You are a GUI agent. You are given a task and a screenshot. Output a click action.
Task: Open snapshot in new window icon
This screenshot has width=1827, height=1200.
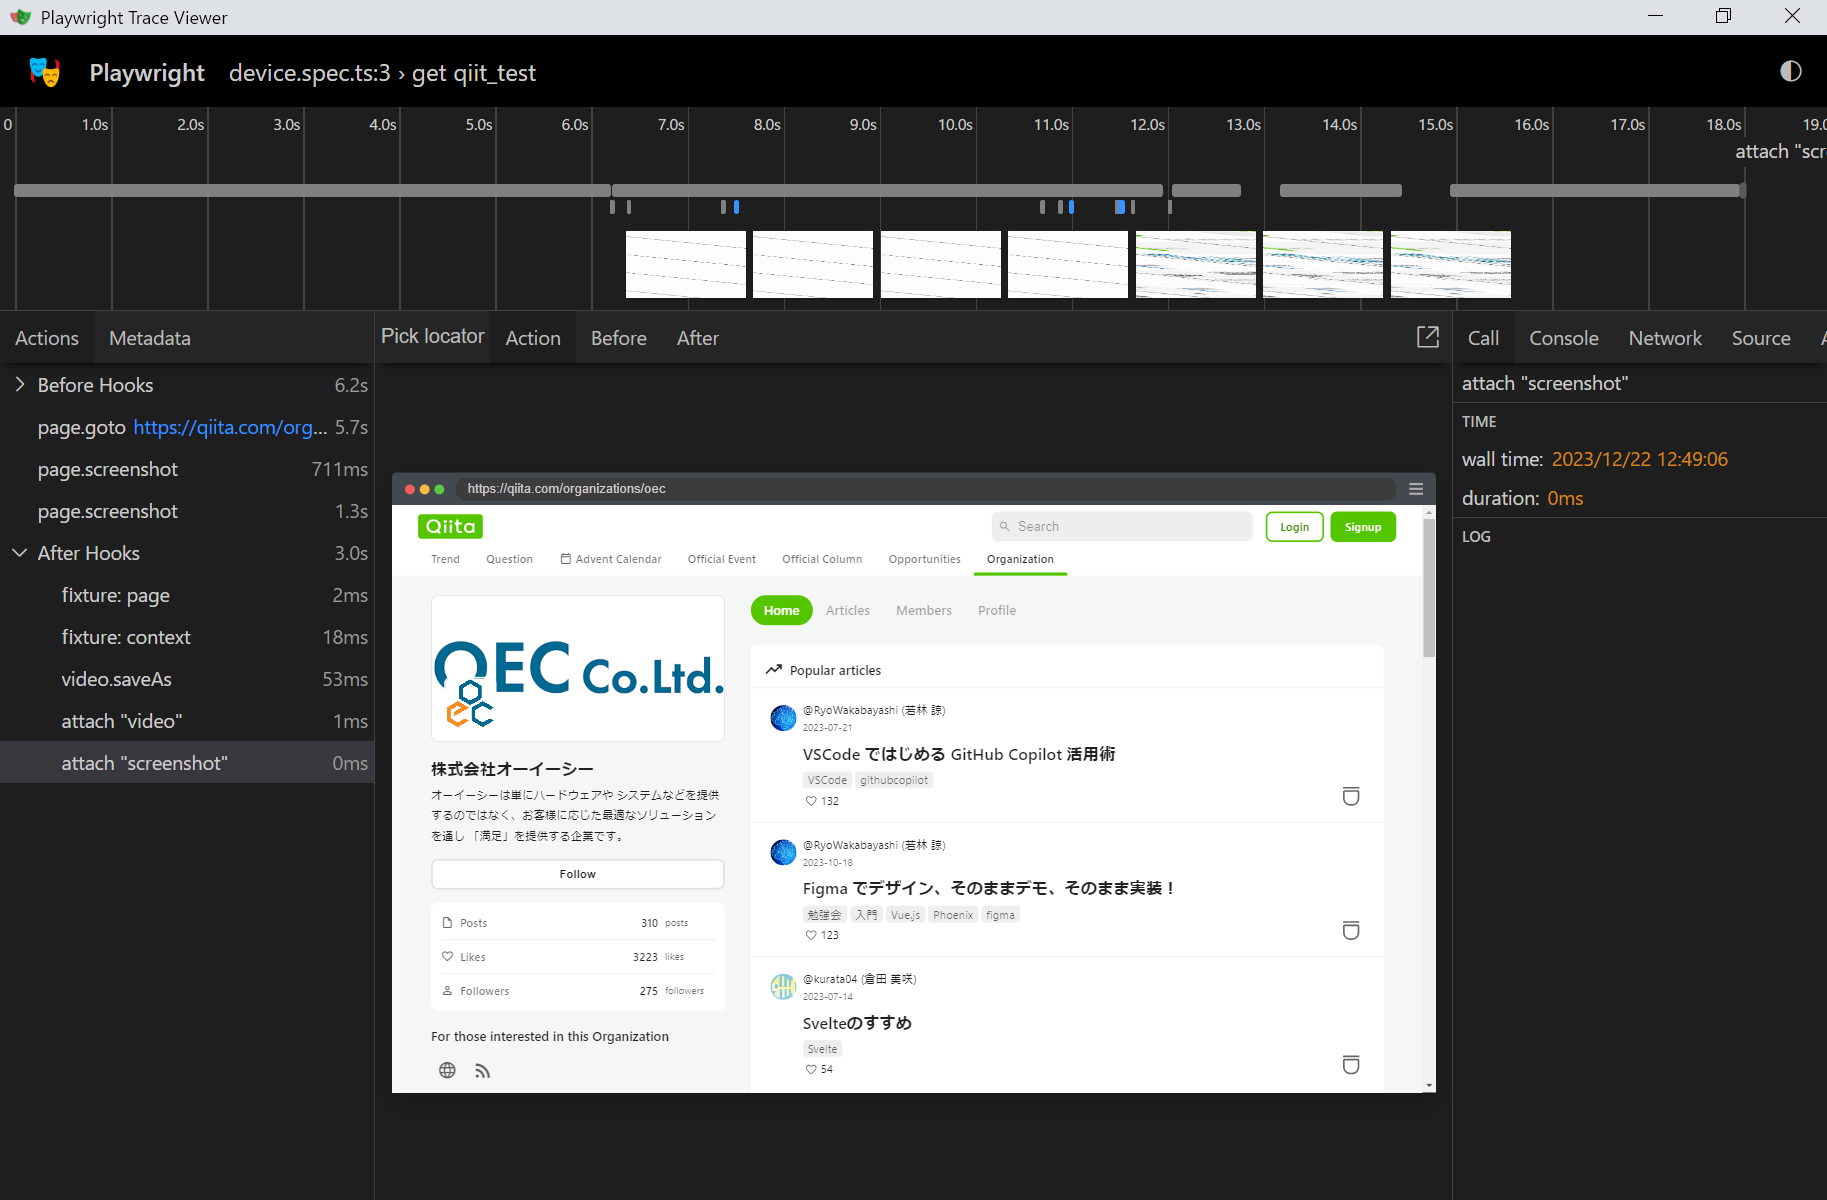tap(1427, 337)
